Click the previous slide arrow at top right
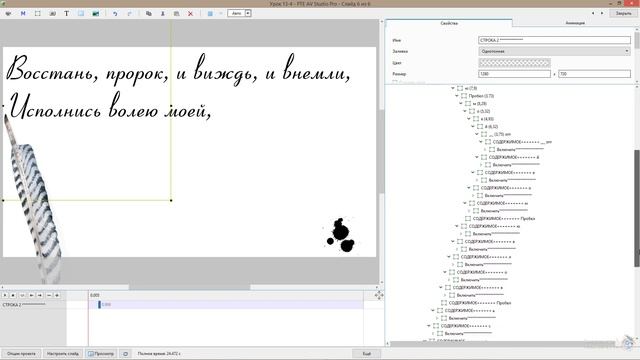640x360 pixels. coord(593,13)
